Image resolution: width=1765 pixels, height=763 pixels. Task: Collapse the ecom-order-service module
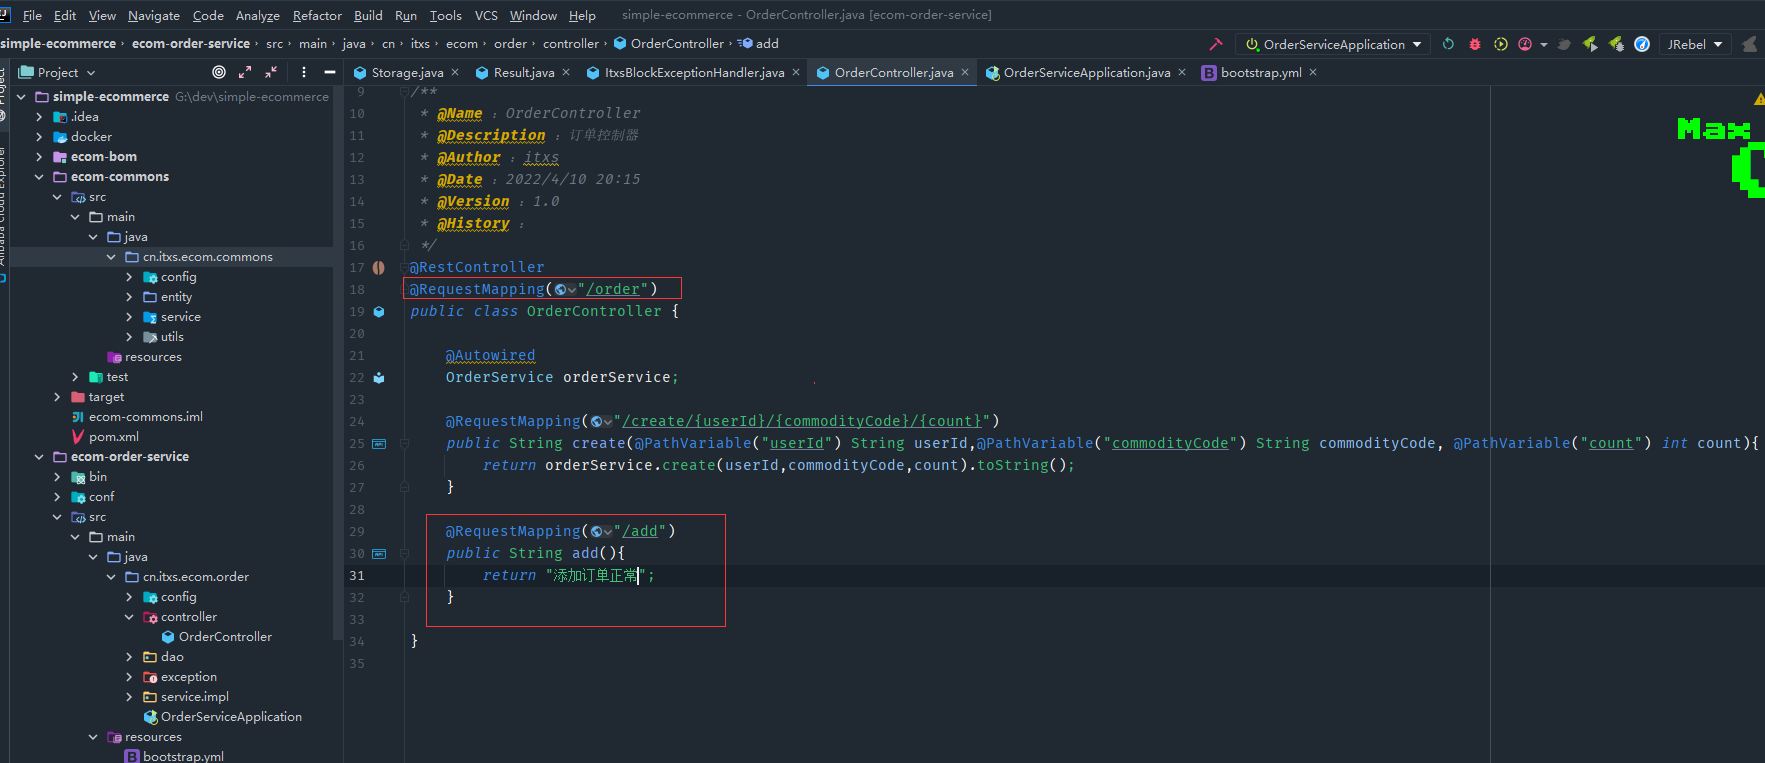(x=39, y=457)
